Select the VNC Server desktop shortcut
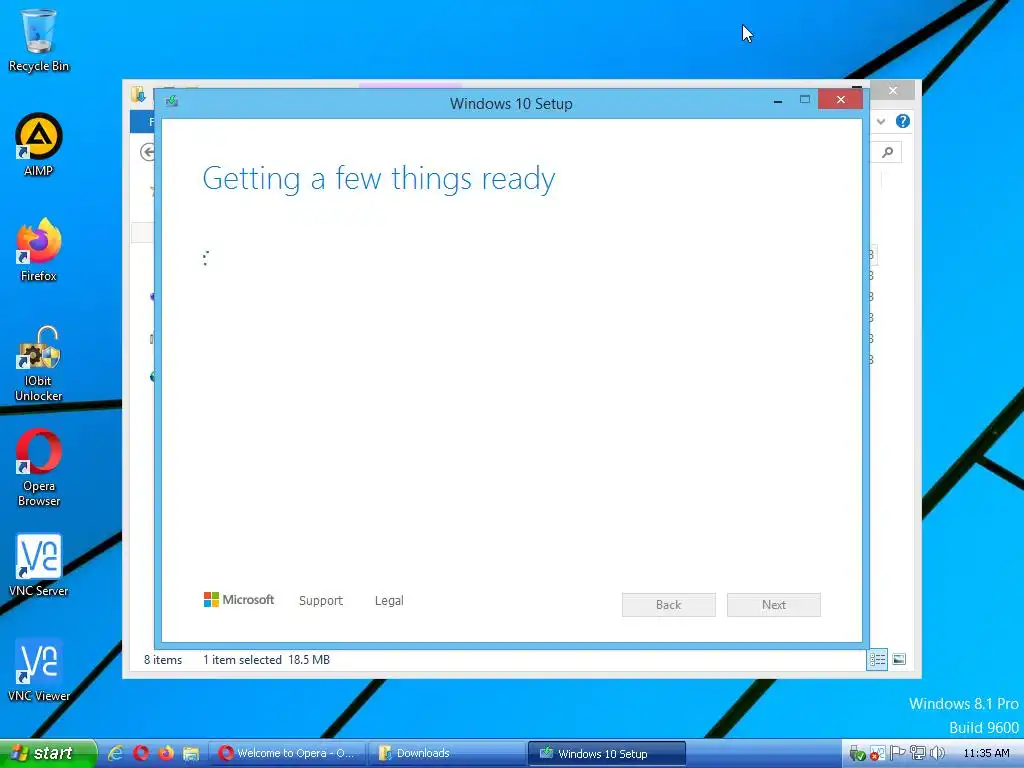Viewport: 1024px width, 768px height. [x=39, y=566]
